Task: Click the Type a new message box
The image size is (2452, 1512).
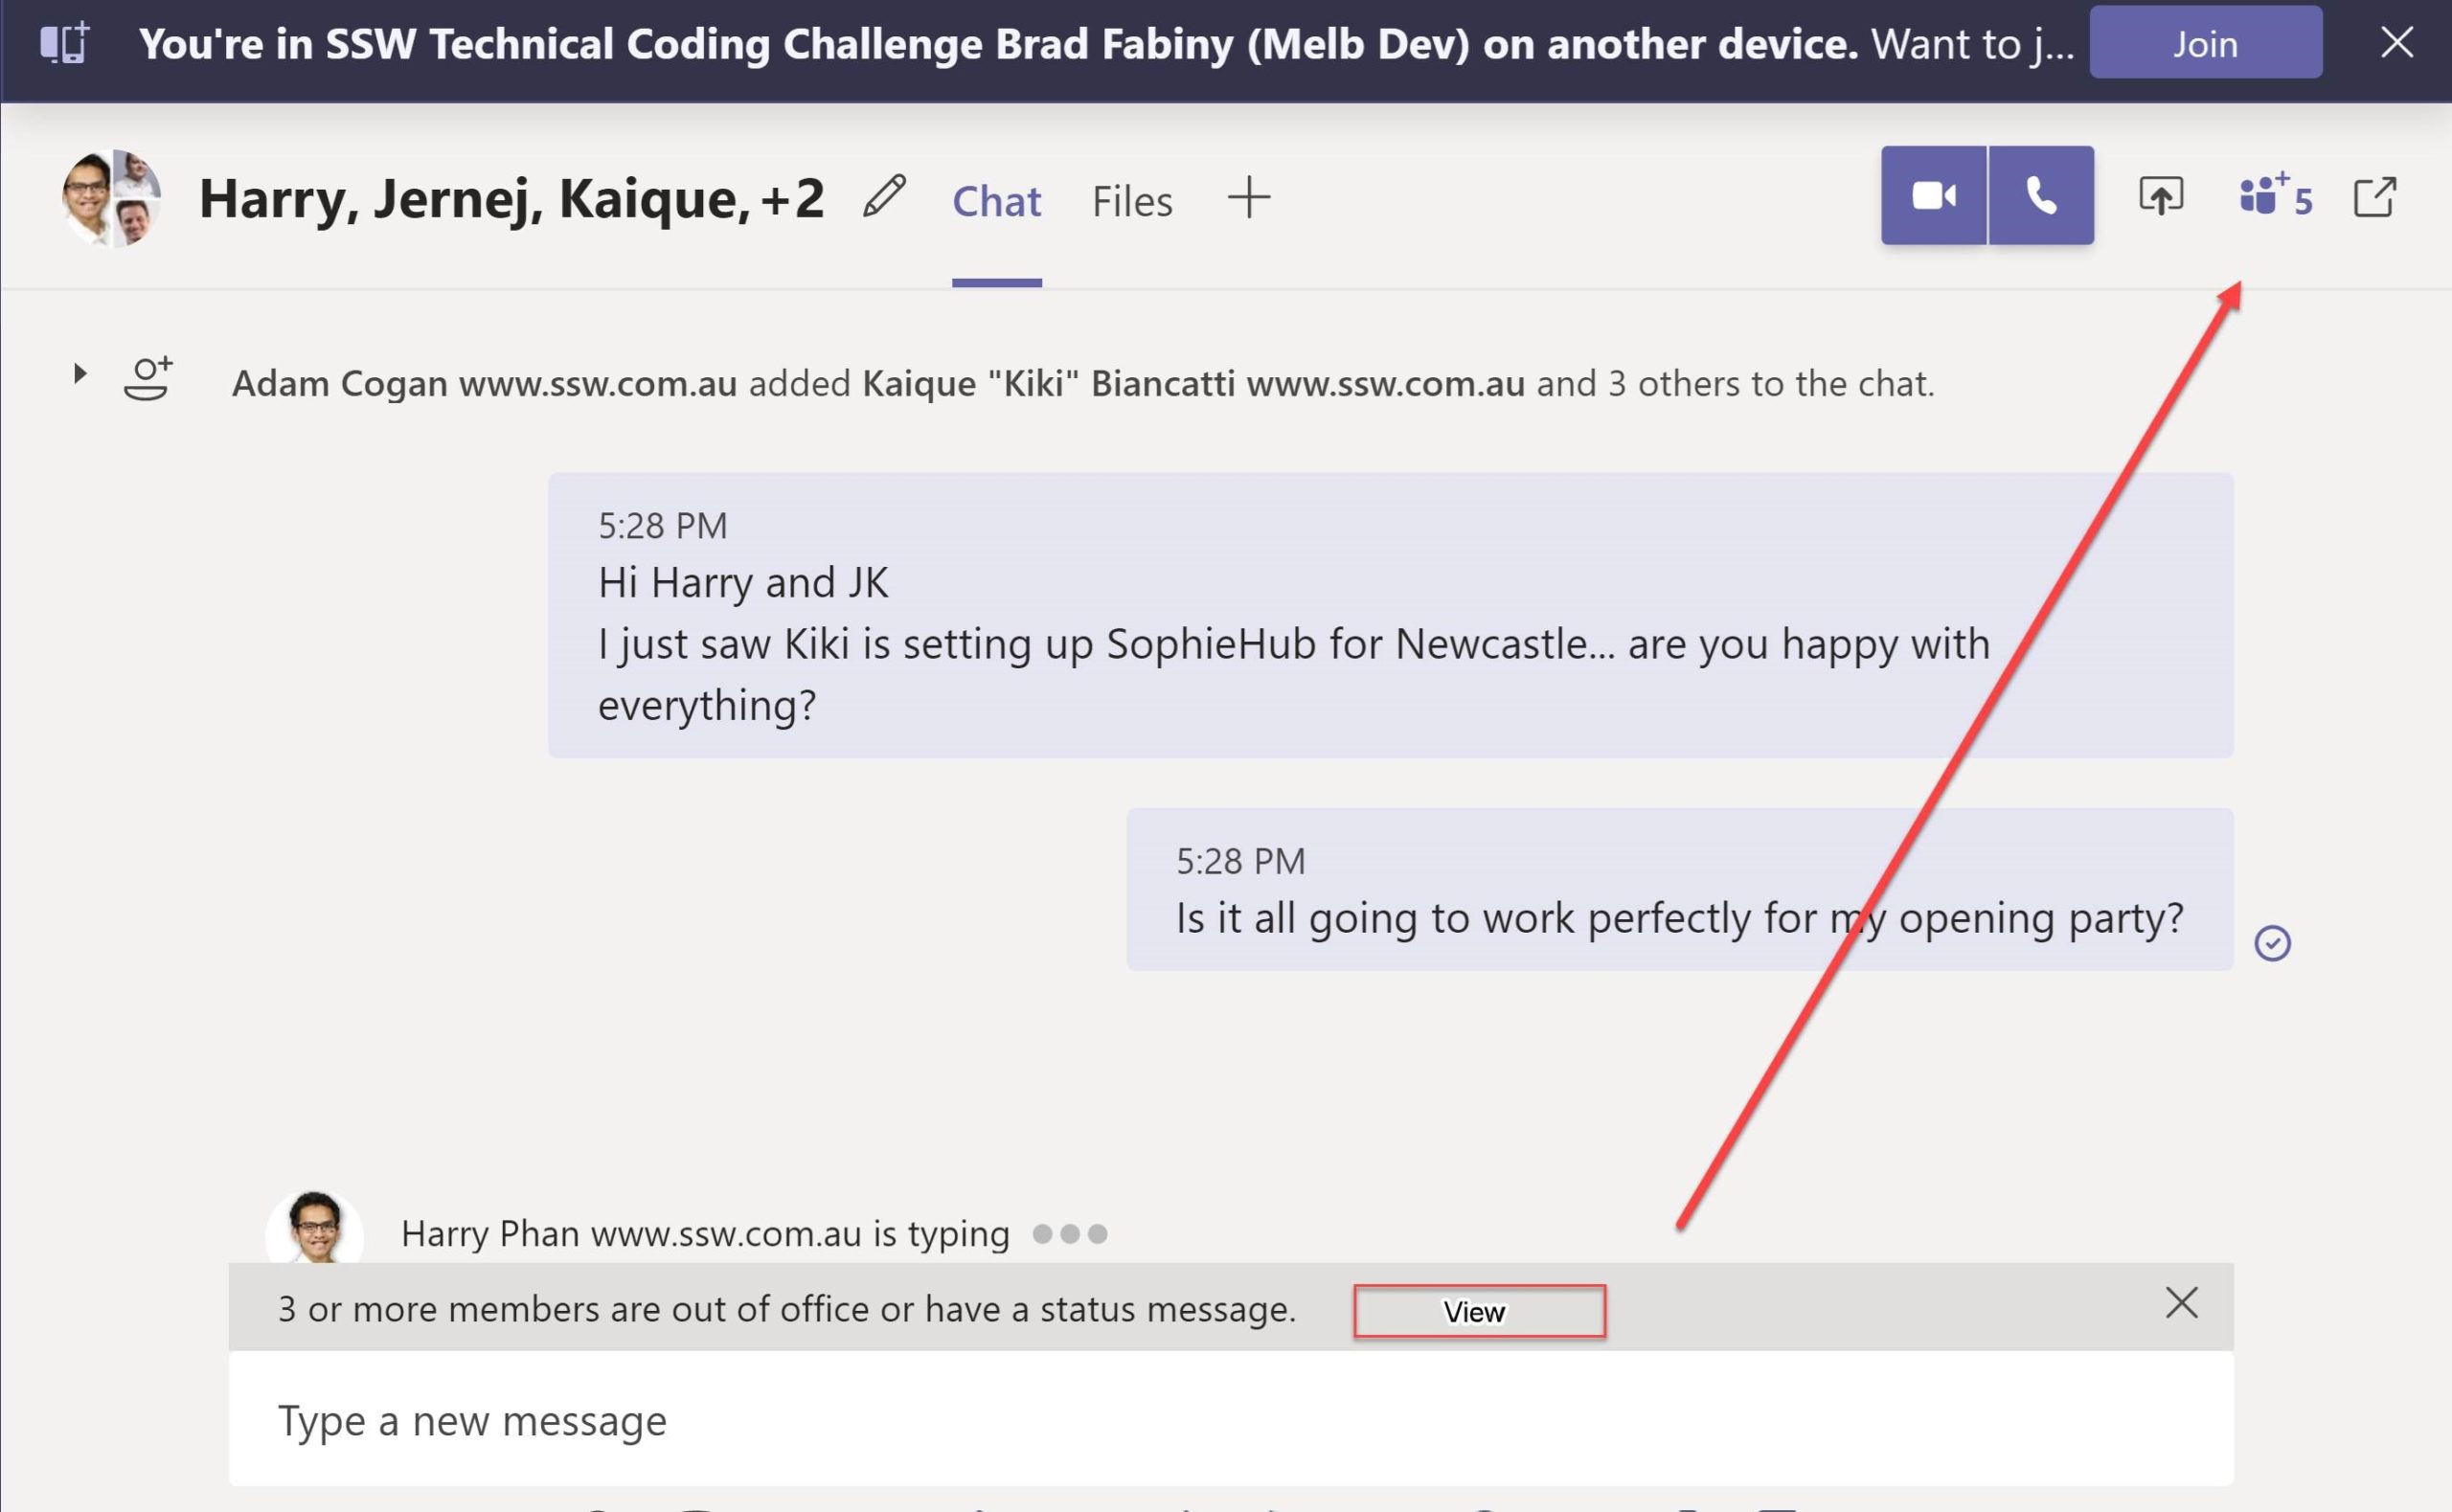Action: 1230,1420
